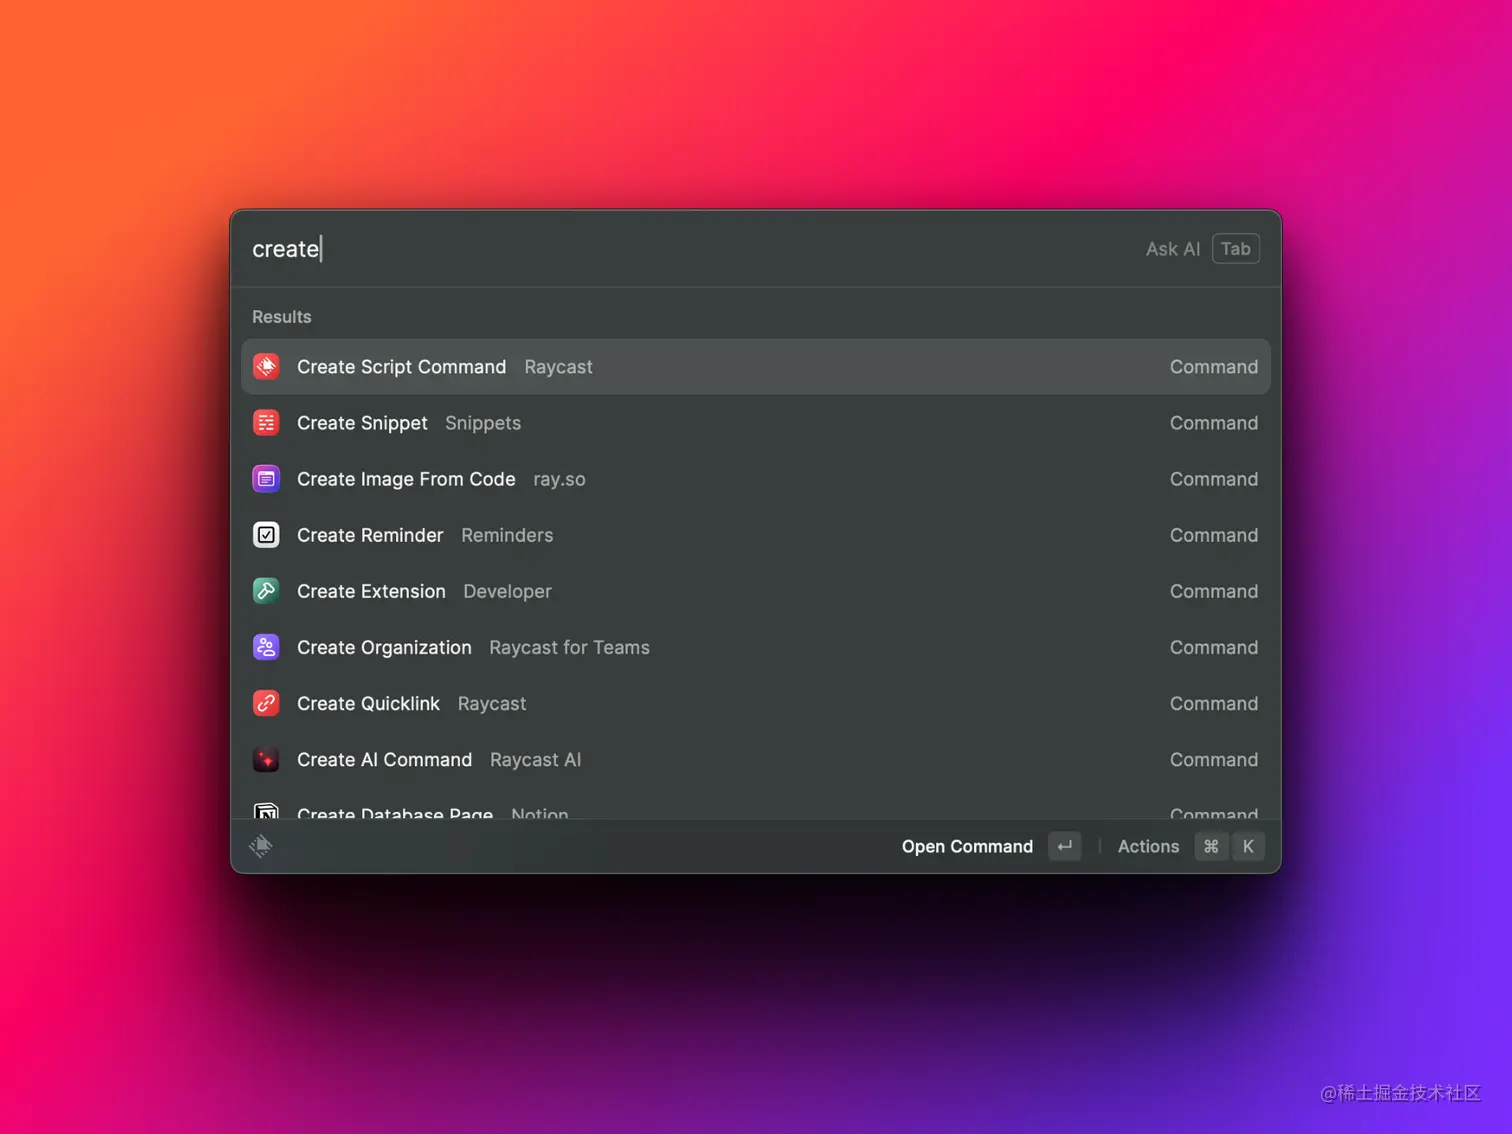Open the Actions menu
This screenshot has width=1512, height=1134.
tap(1148, 846)
